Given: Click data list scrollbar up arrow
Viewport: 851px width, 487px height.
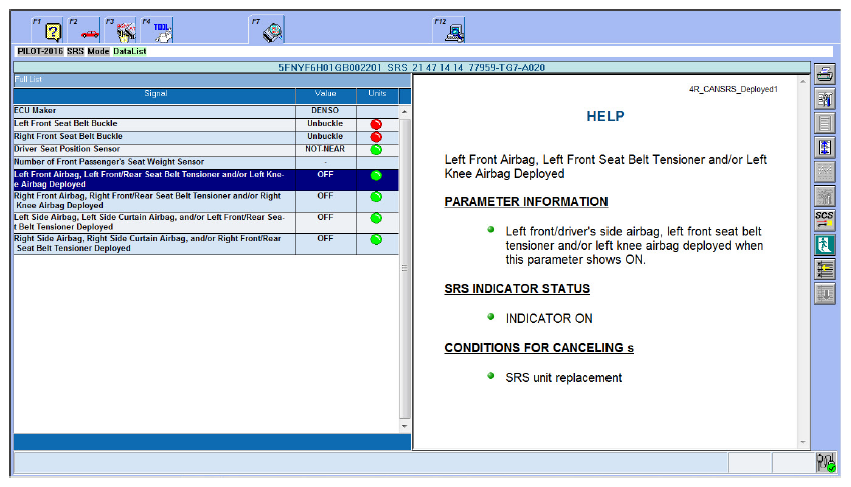Looking at the screenshot, I should tap(404, 111).
